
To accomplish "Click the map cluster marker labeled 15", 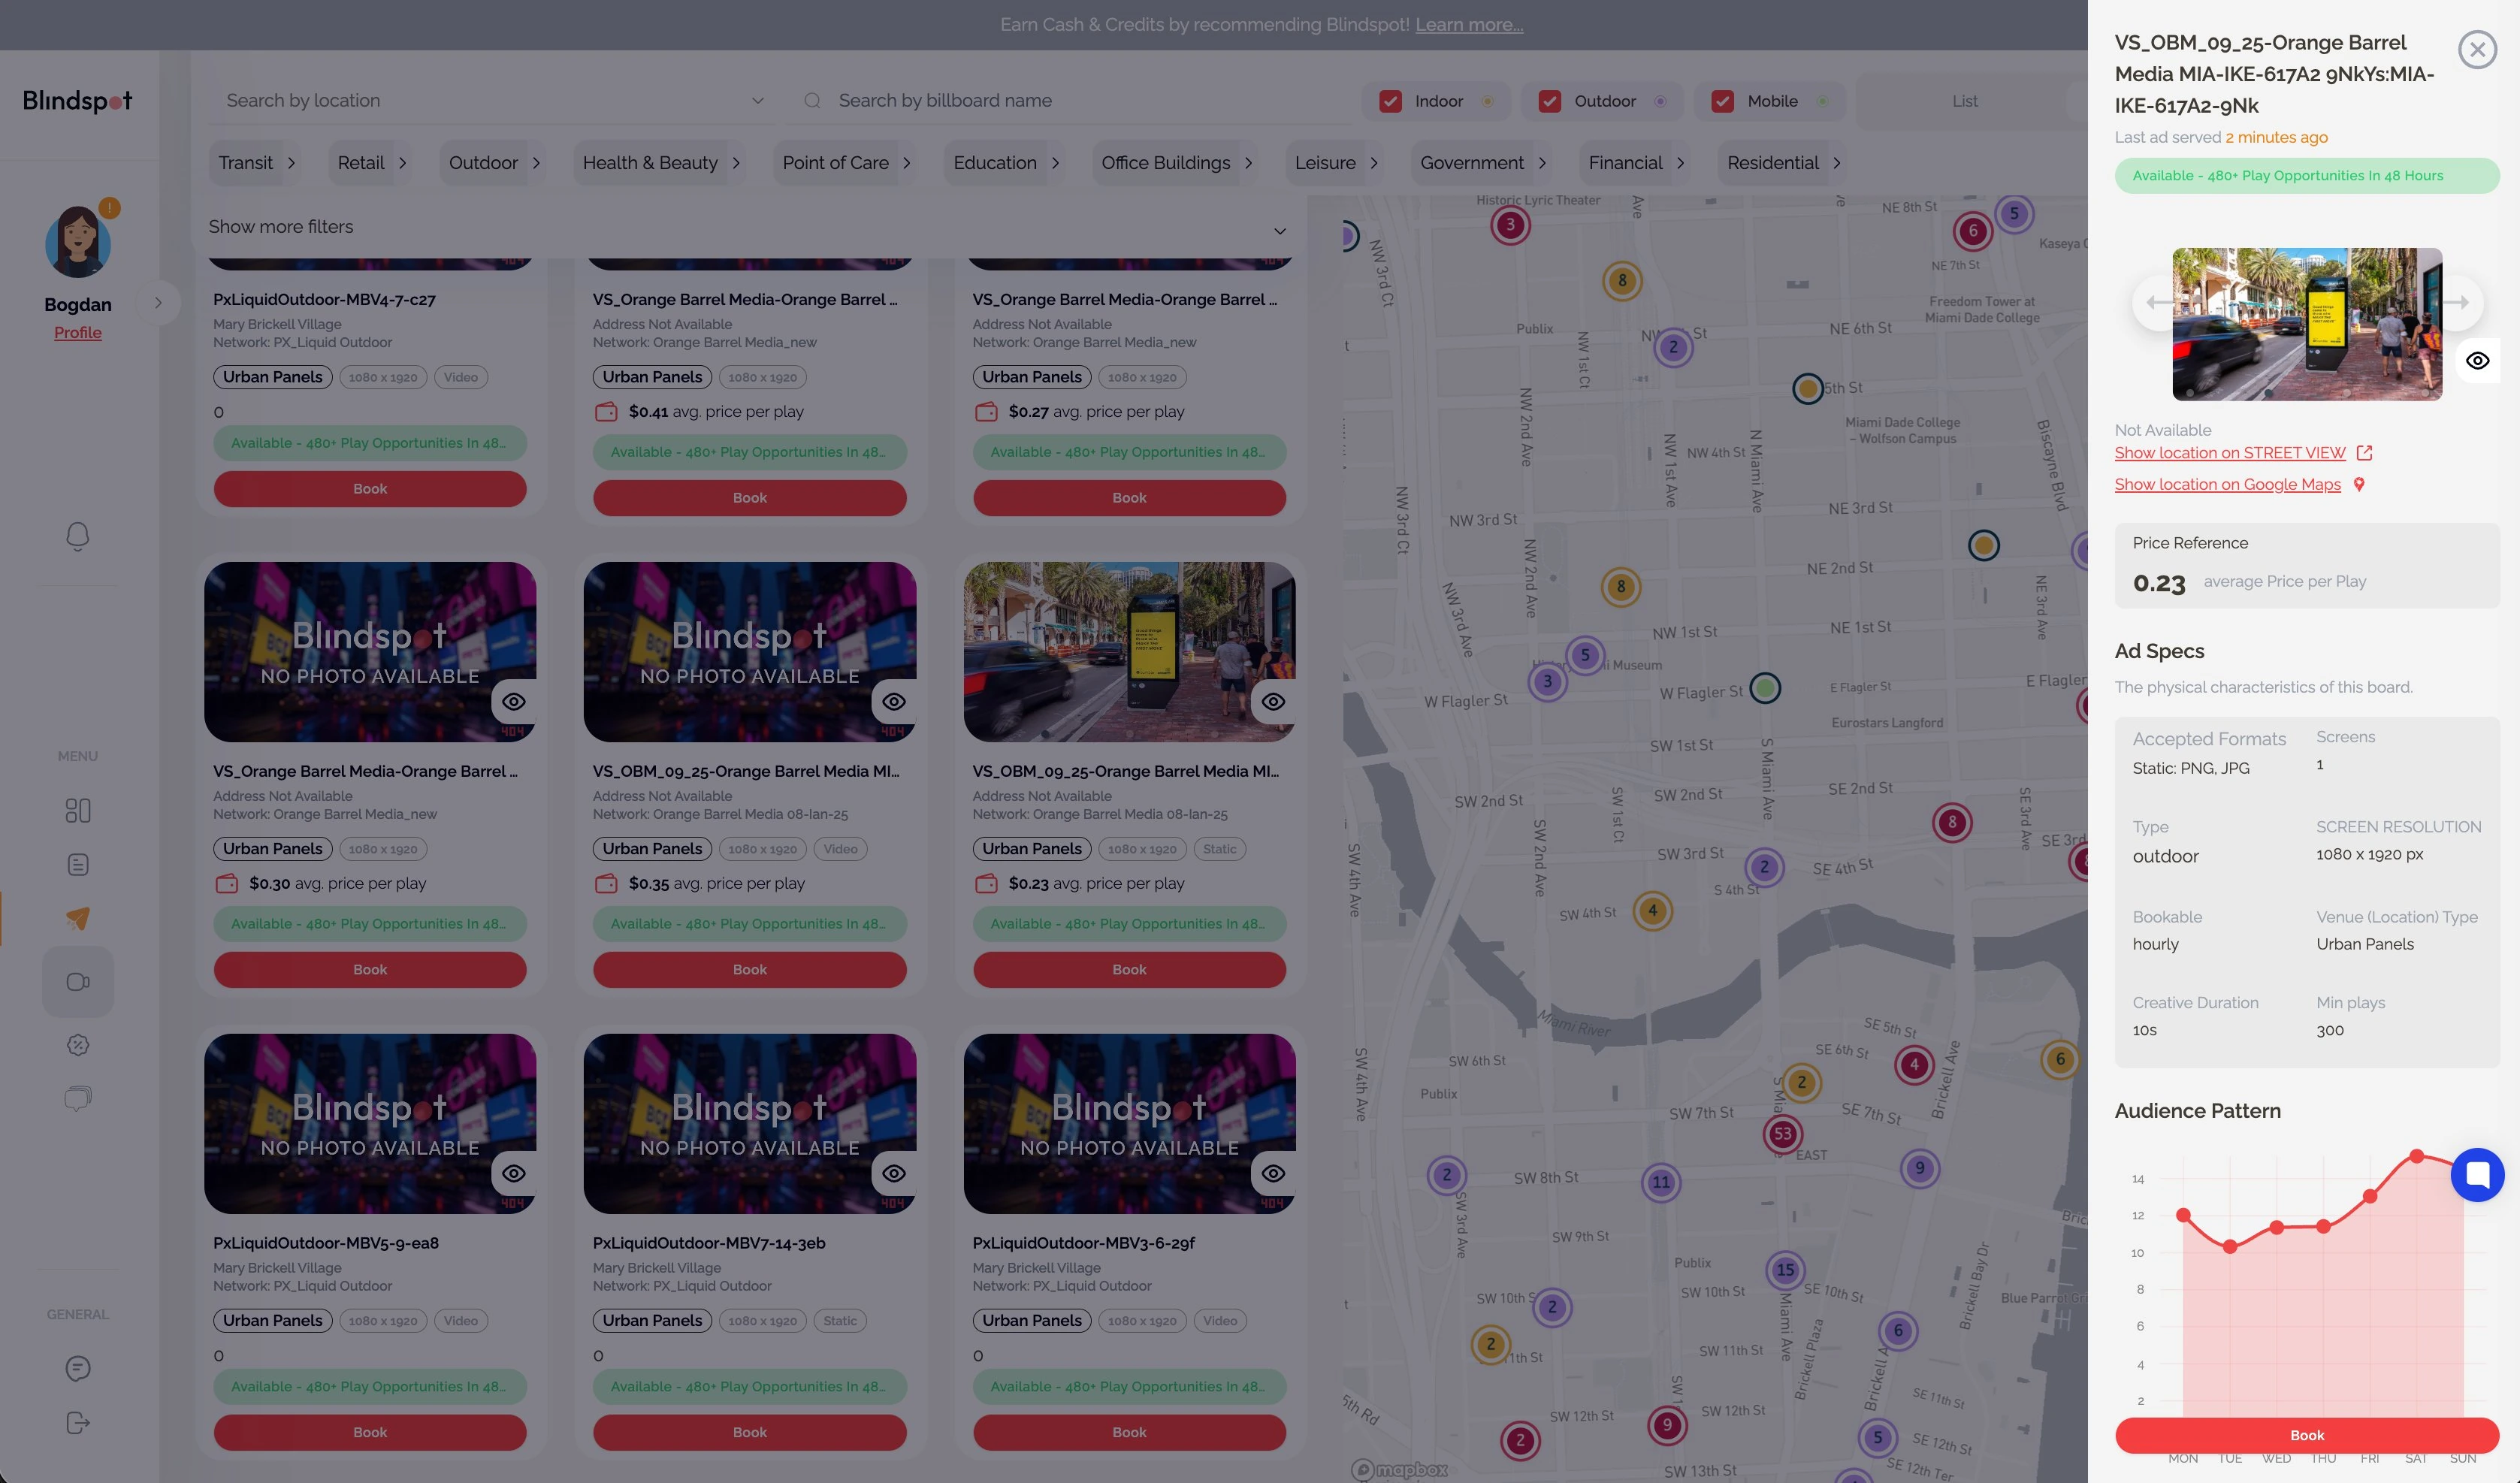I will point(1785,1270).
